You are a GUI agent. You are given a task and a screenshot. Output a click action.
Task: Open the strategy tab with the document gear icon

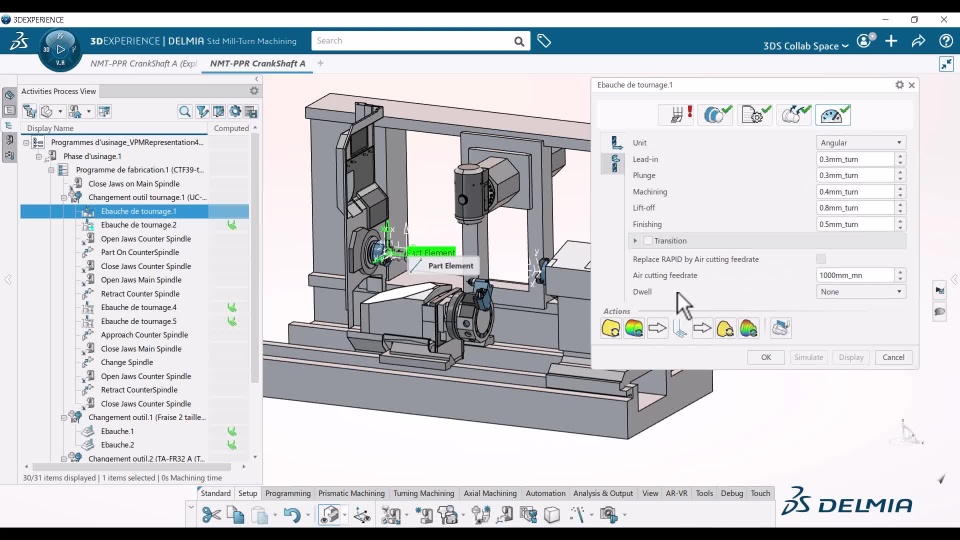coord(755,114)
